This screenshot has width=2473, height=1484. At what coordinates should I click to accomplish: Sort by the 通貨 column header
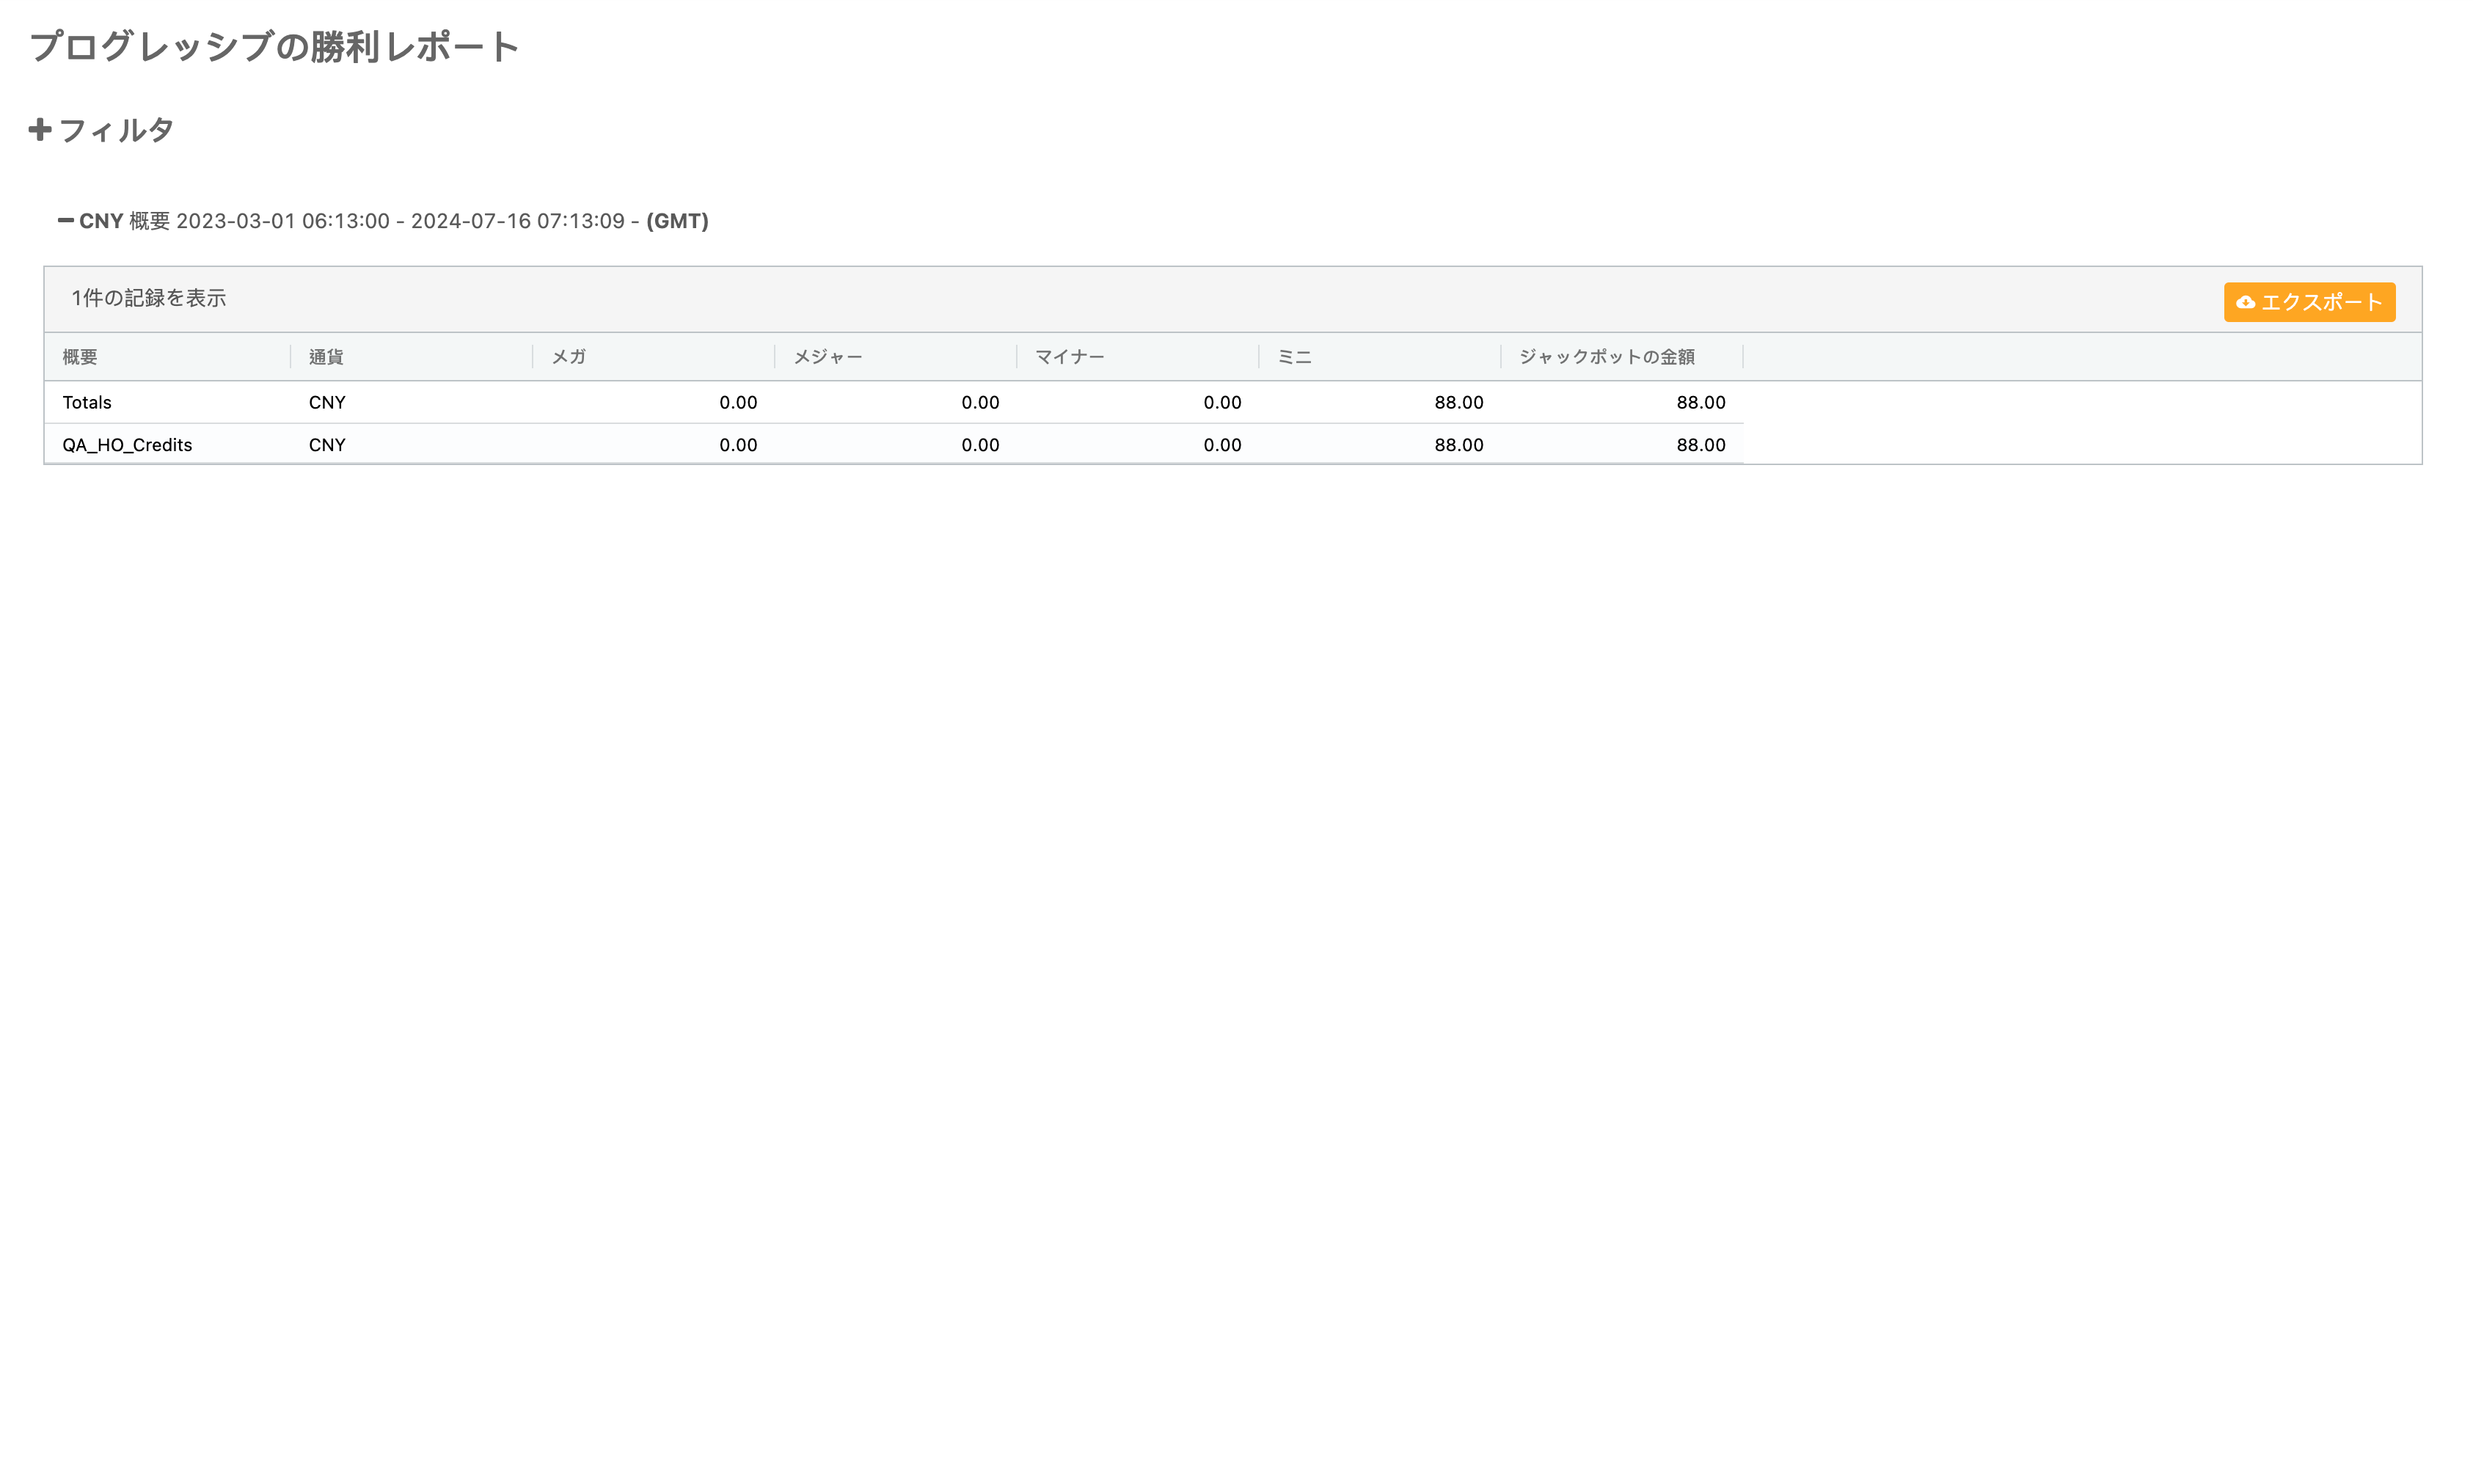click(x=326, y=357)
